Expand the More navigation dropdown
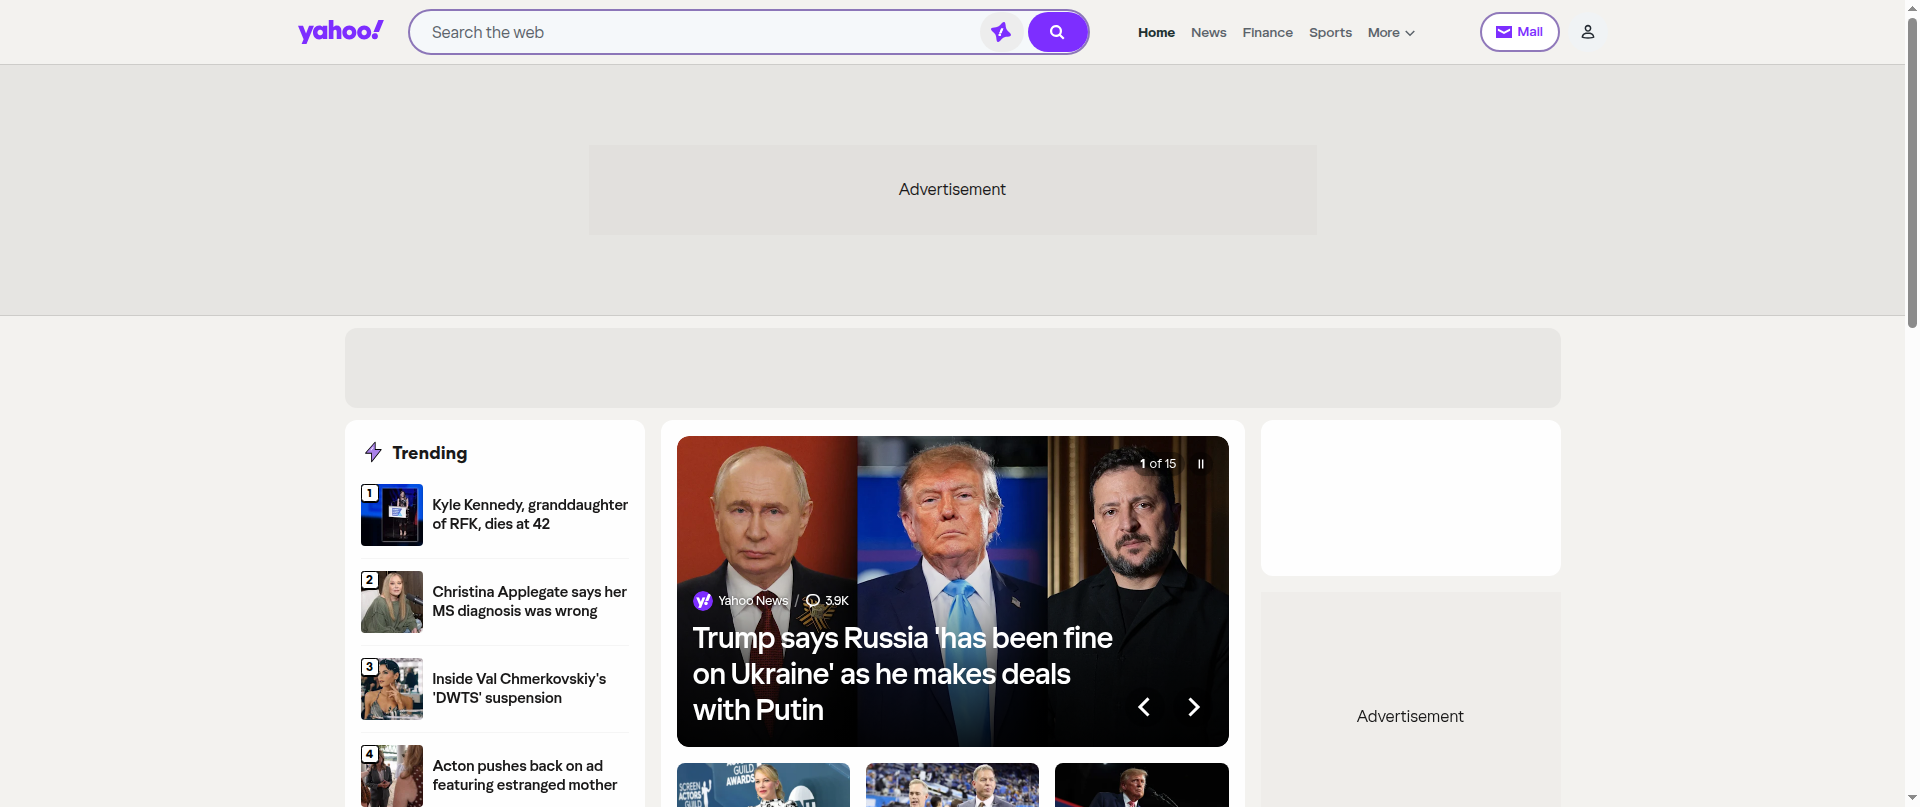This screenshot has width=1920, height=807. (1391, 32)
